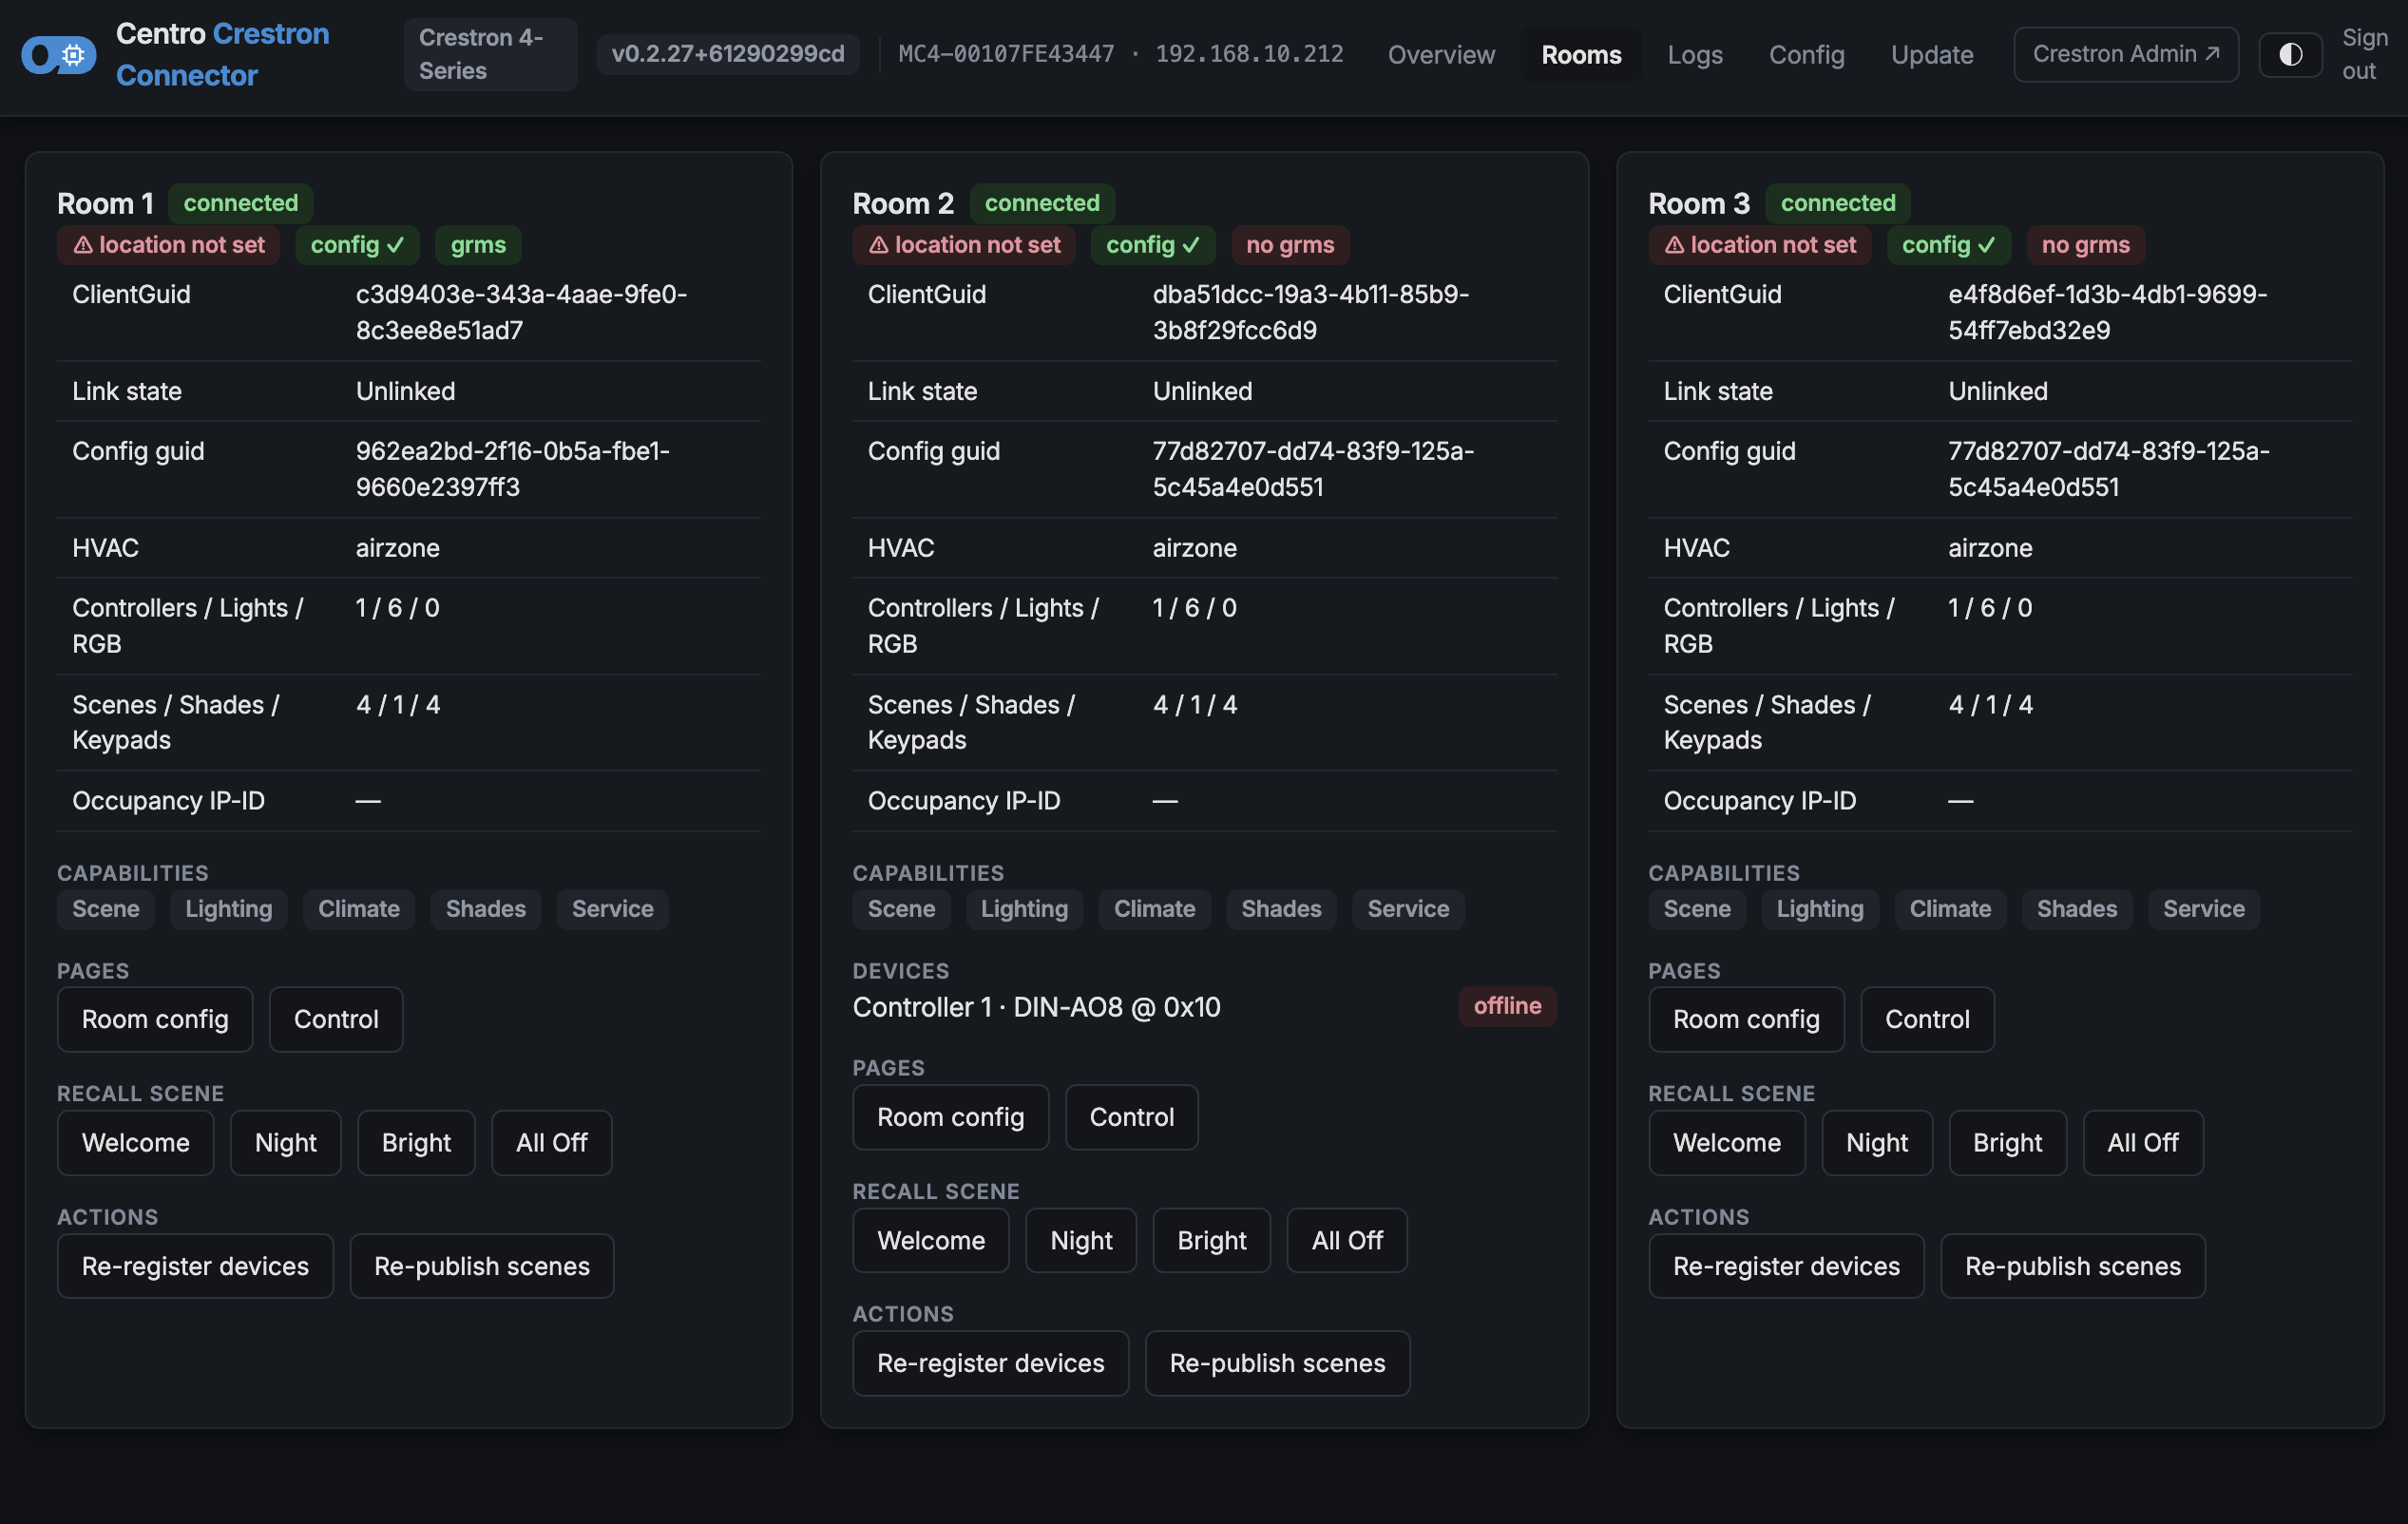This screenshot has width=2408, height=1524.
Task: Re-publish scenes for Room 2
Action: (1277, 1363)
